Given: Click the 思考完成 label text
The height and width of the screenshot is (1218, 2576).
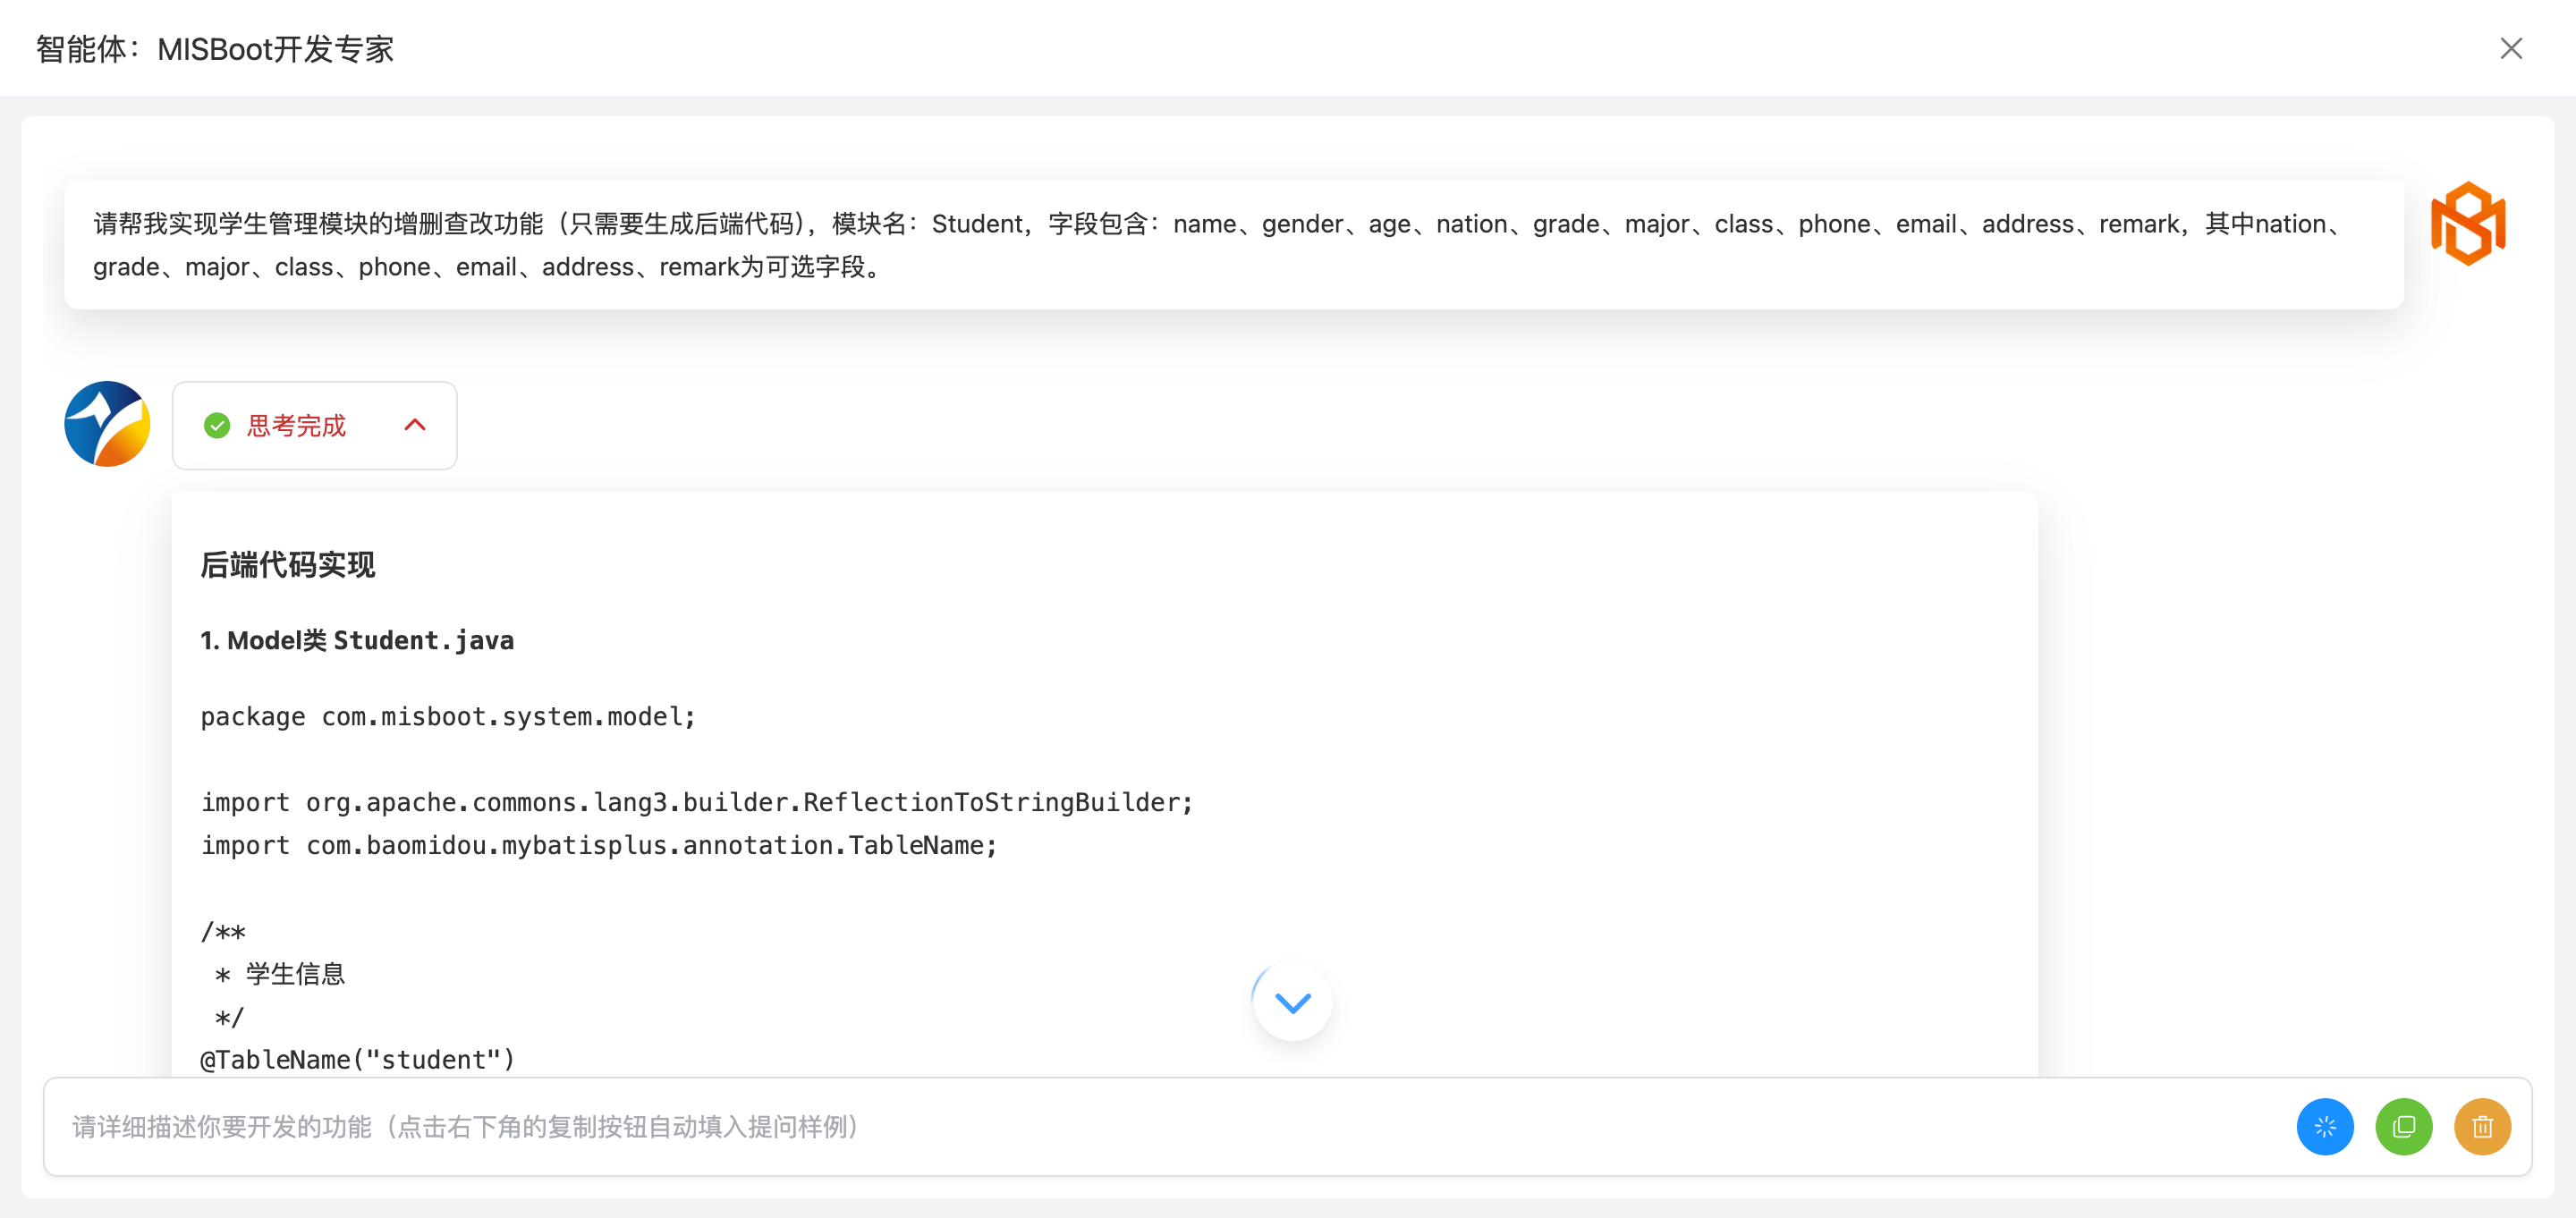Looking at the screenshot, I should [296, 425].
